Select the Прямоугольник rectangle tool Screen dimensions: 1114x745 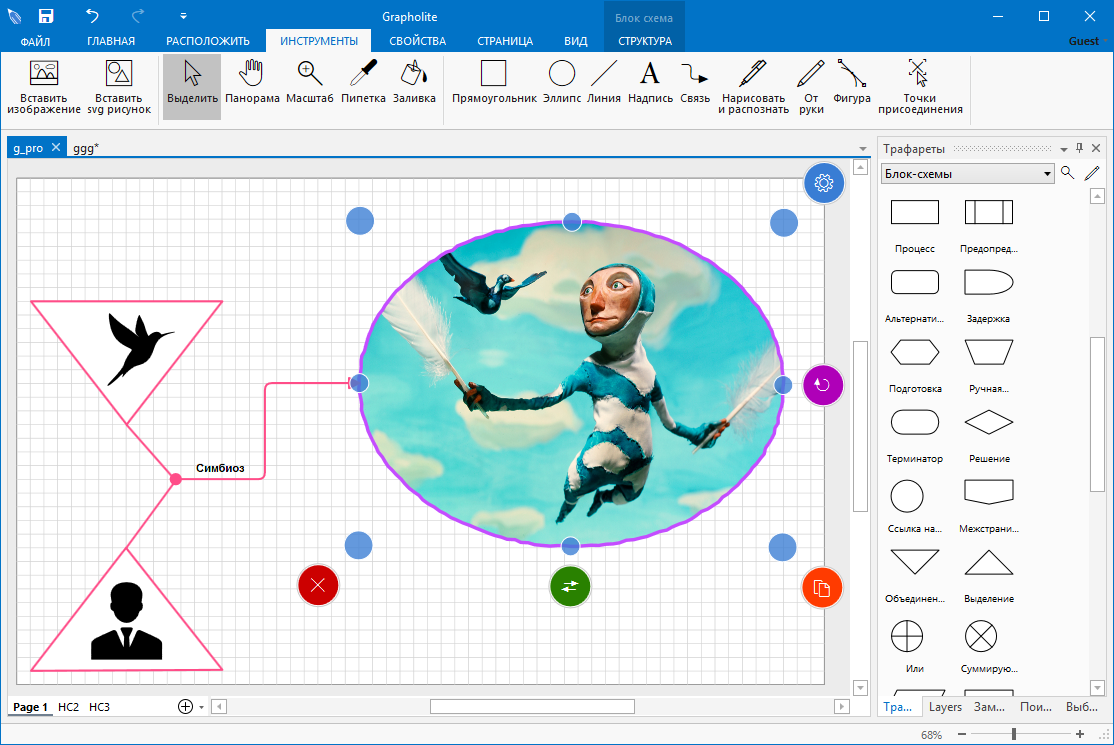pyautogui.click(x=494, y=83)
